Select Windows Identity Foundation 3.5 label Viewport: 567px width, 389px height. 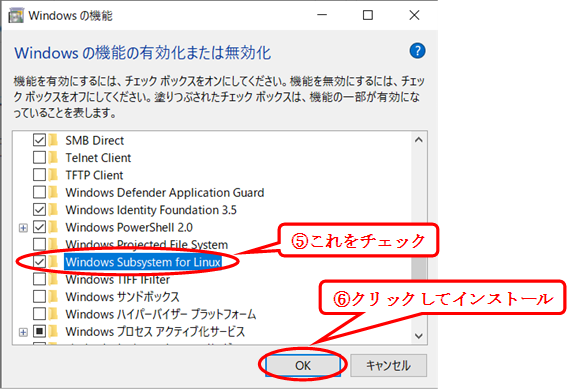[x=151, y=210]
